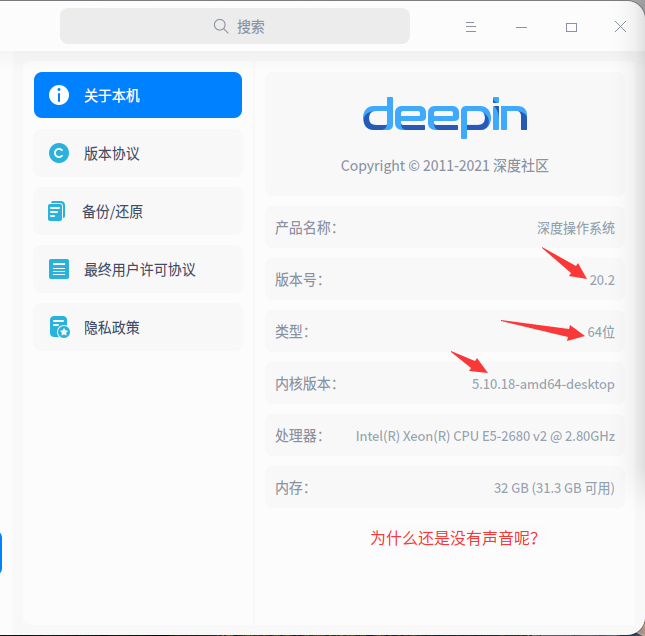The width and height of the screenshot is (645, 636).
Task: Select the 关于本机 menu entry
Action: [x=138, y=95]
